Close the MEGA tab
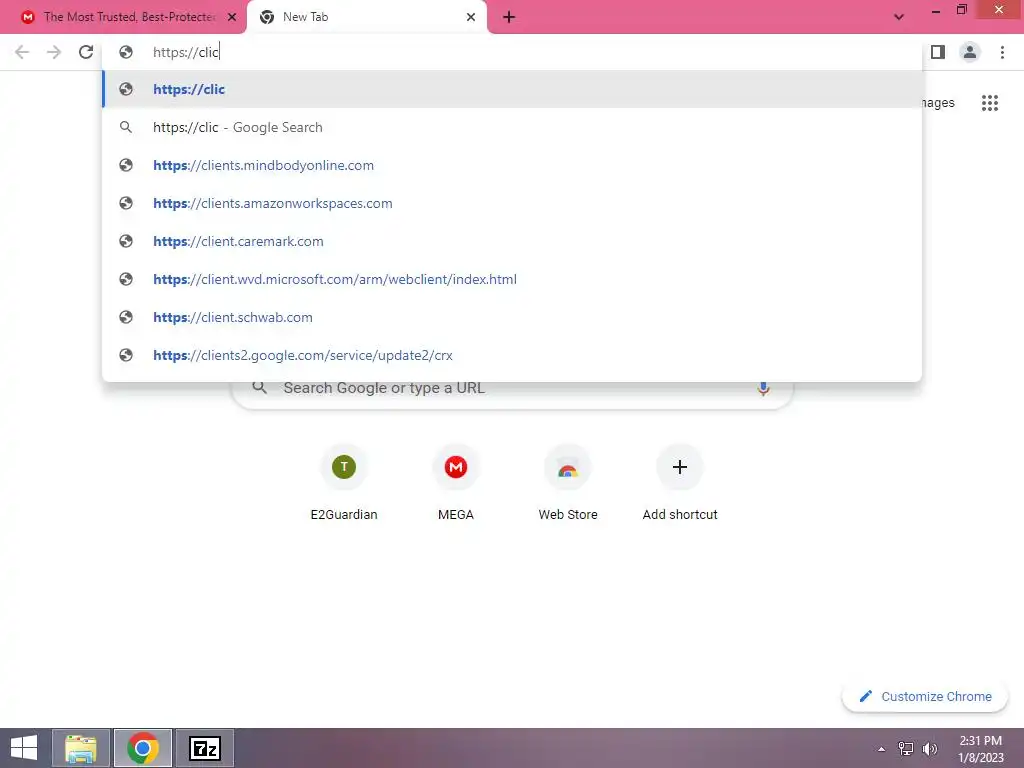 [232, 17]
